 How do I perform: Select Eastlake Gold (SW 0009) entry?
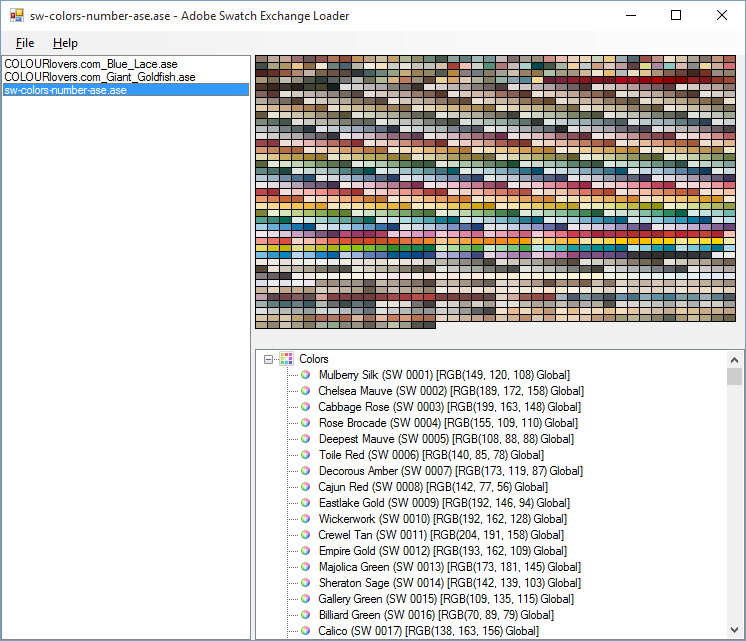(444, 503)
